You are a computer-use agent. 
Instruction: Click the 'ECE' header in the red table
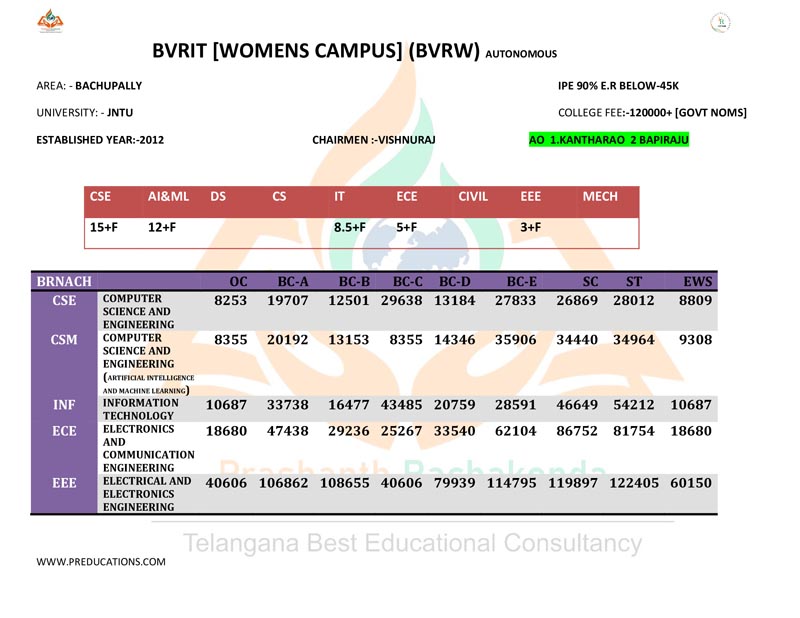pyautogui.click(x=407, y=196)
